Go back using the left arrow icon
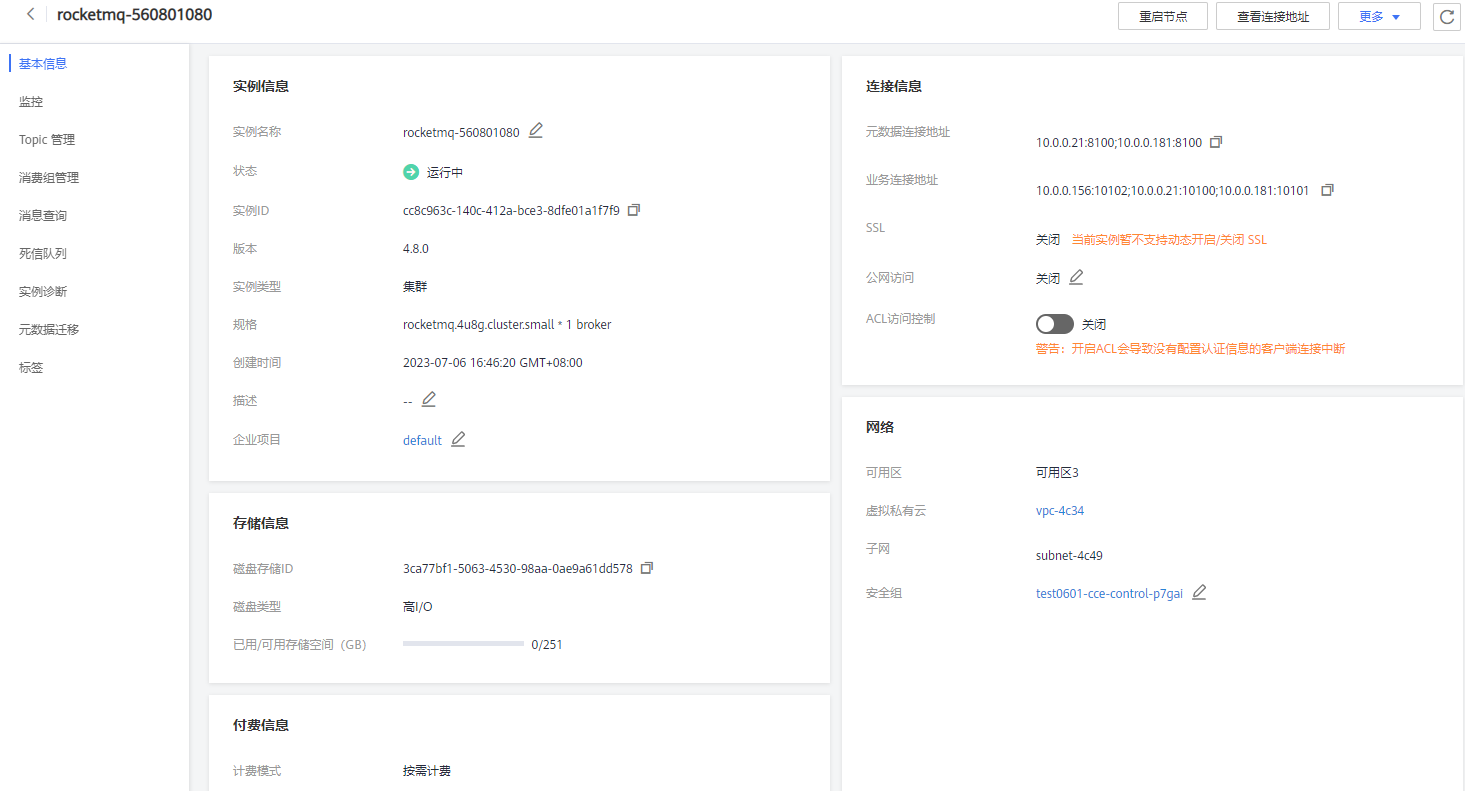The width and height of the screenshot is (1465, 791). click(31, 15)
